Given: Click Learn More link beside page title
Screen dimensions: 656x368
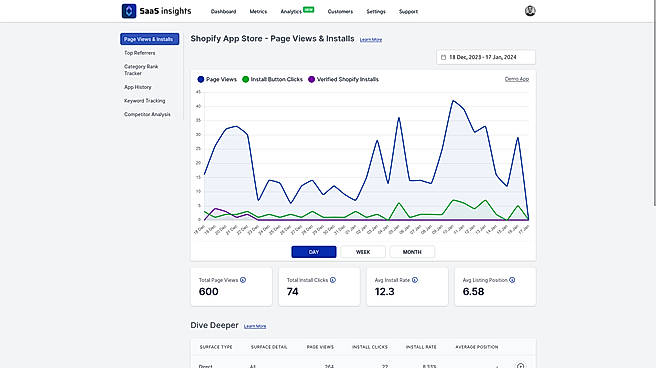Looking at the screenshot, I should pyautogui.click(x=371, y=40).
